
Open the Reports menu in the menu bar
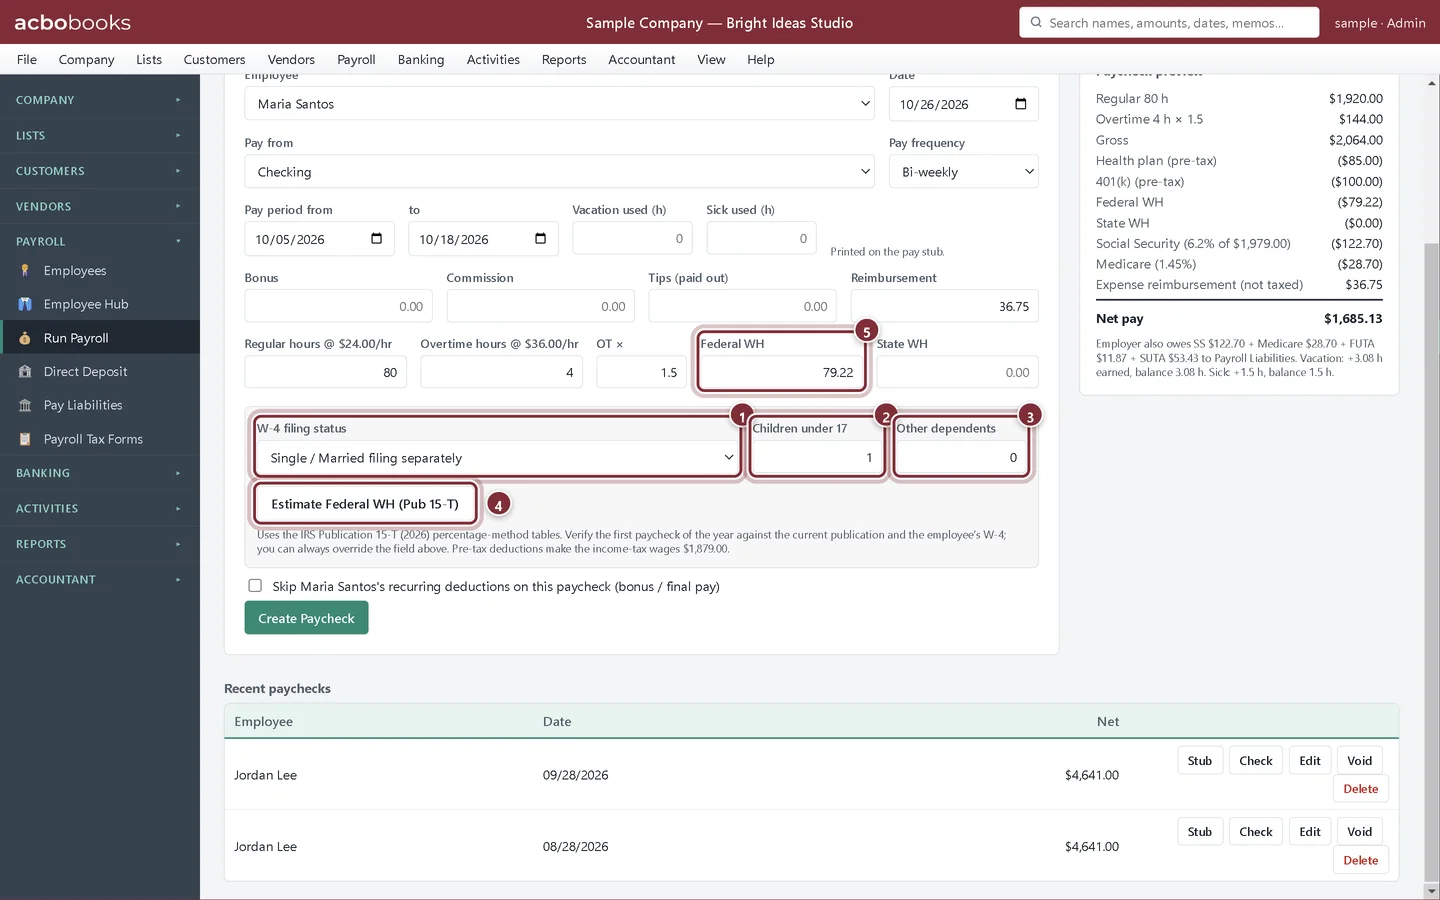pos(564,59)
